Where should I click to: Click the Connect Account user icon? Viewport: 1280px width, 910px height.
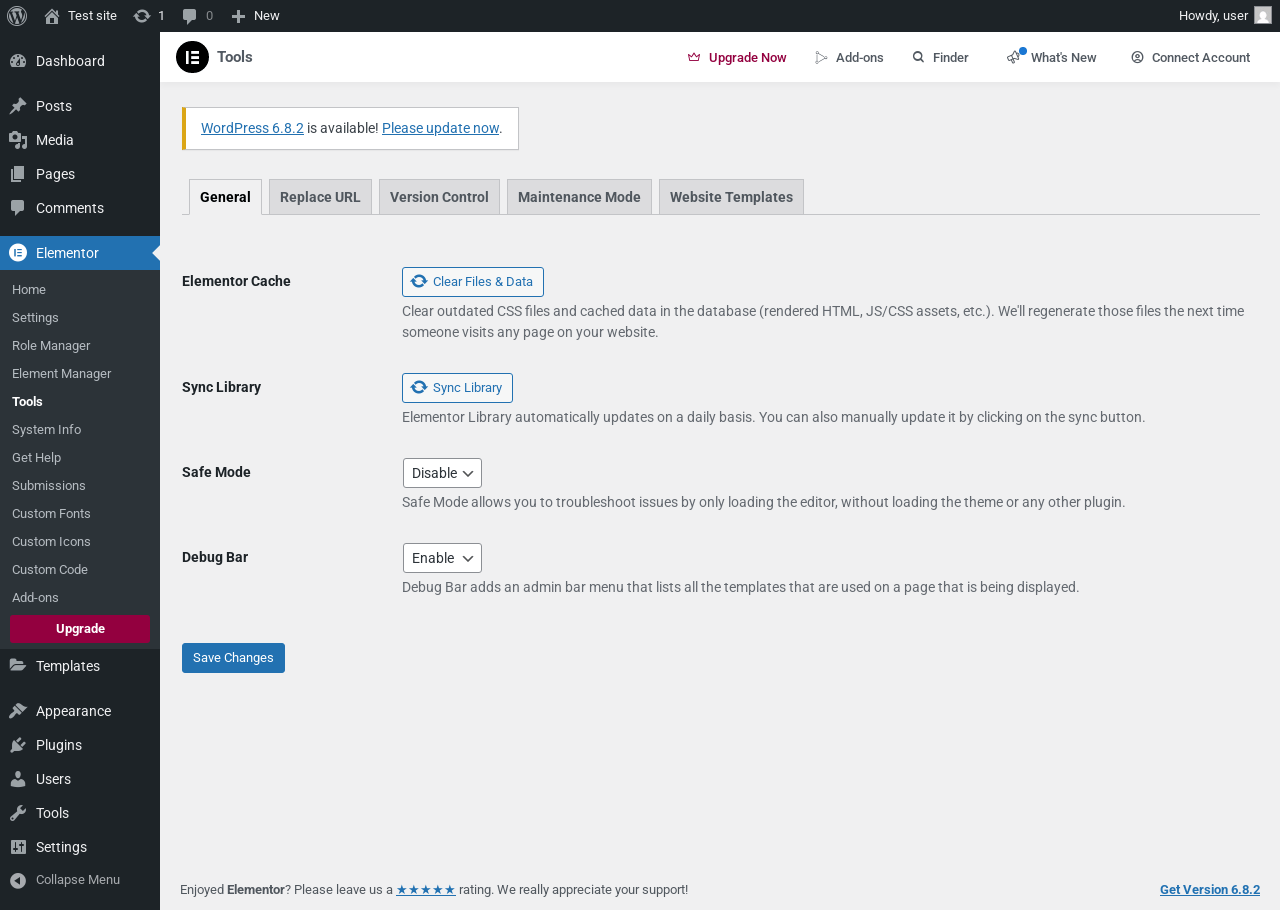click(x=1137, y=57)
